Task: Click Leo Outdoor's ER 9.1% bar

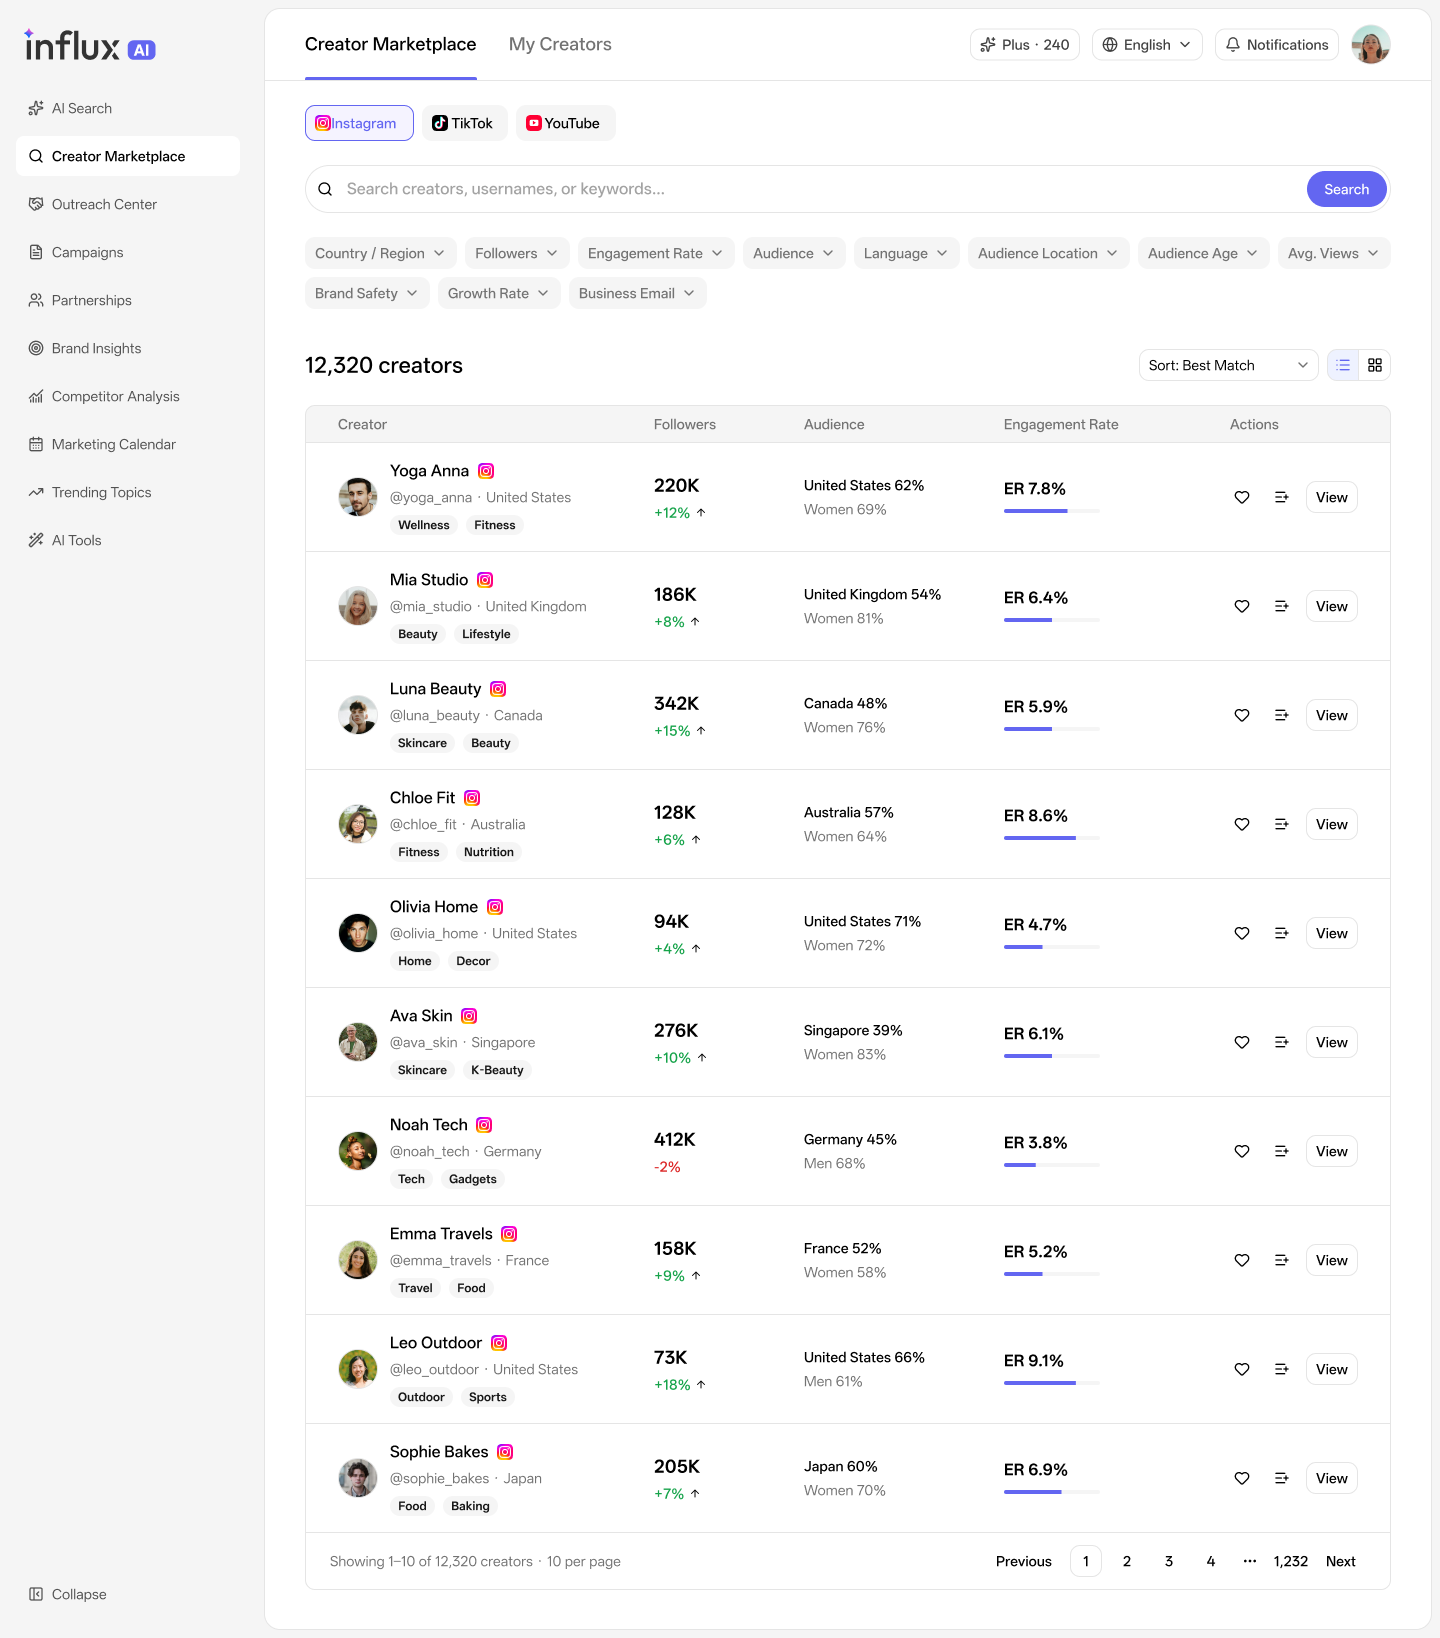Action: point(1052,1383)
